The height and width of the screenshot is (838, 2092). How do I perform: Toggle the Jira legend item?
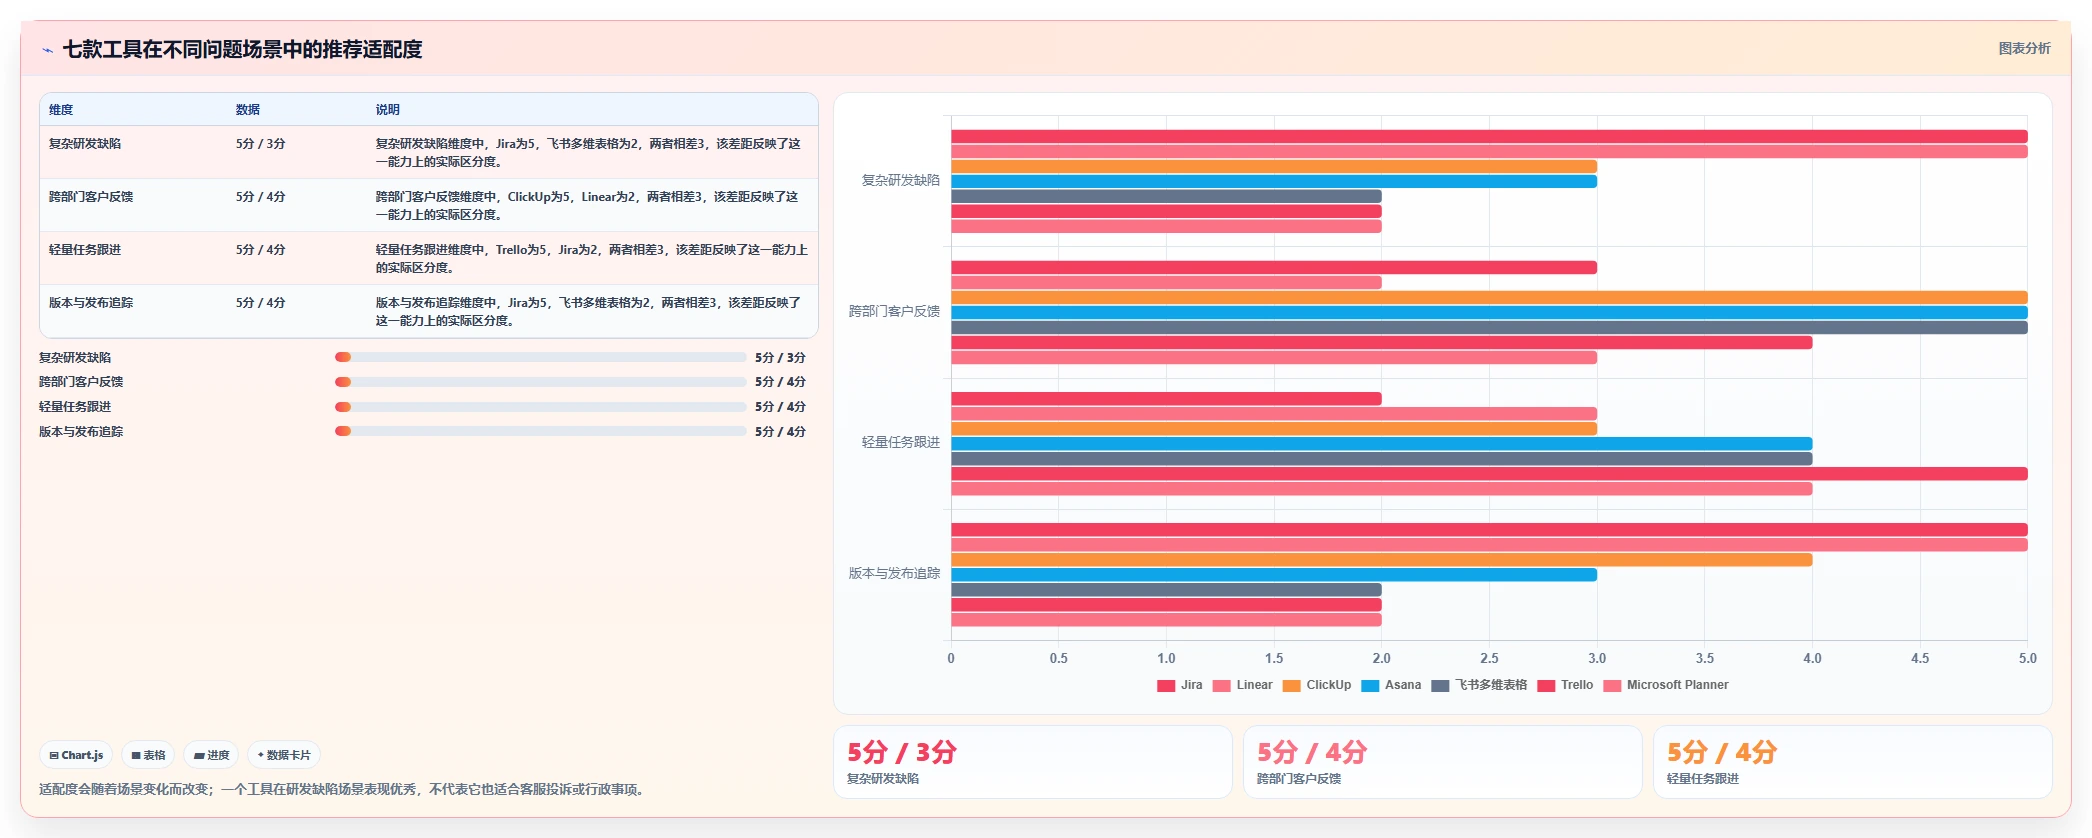point(1180,685)
